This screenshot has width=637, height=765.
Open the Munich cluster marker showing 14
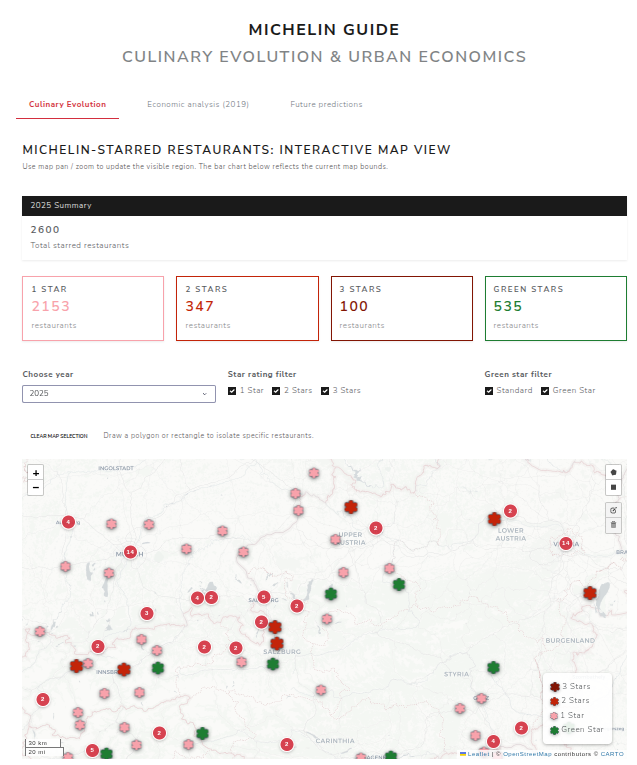point(130,552)
